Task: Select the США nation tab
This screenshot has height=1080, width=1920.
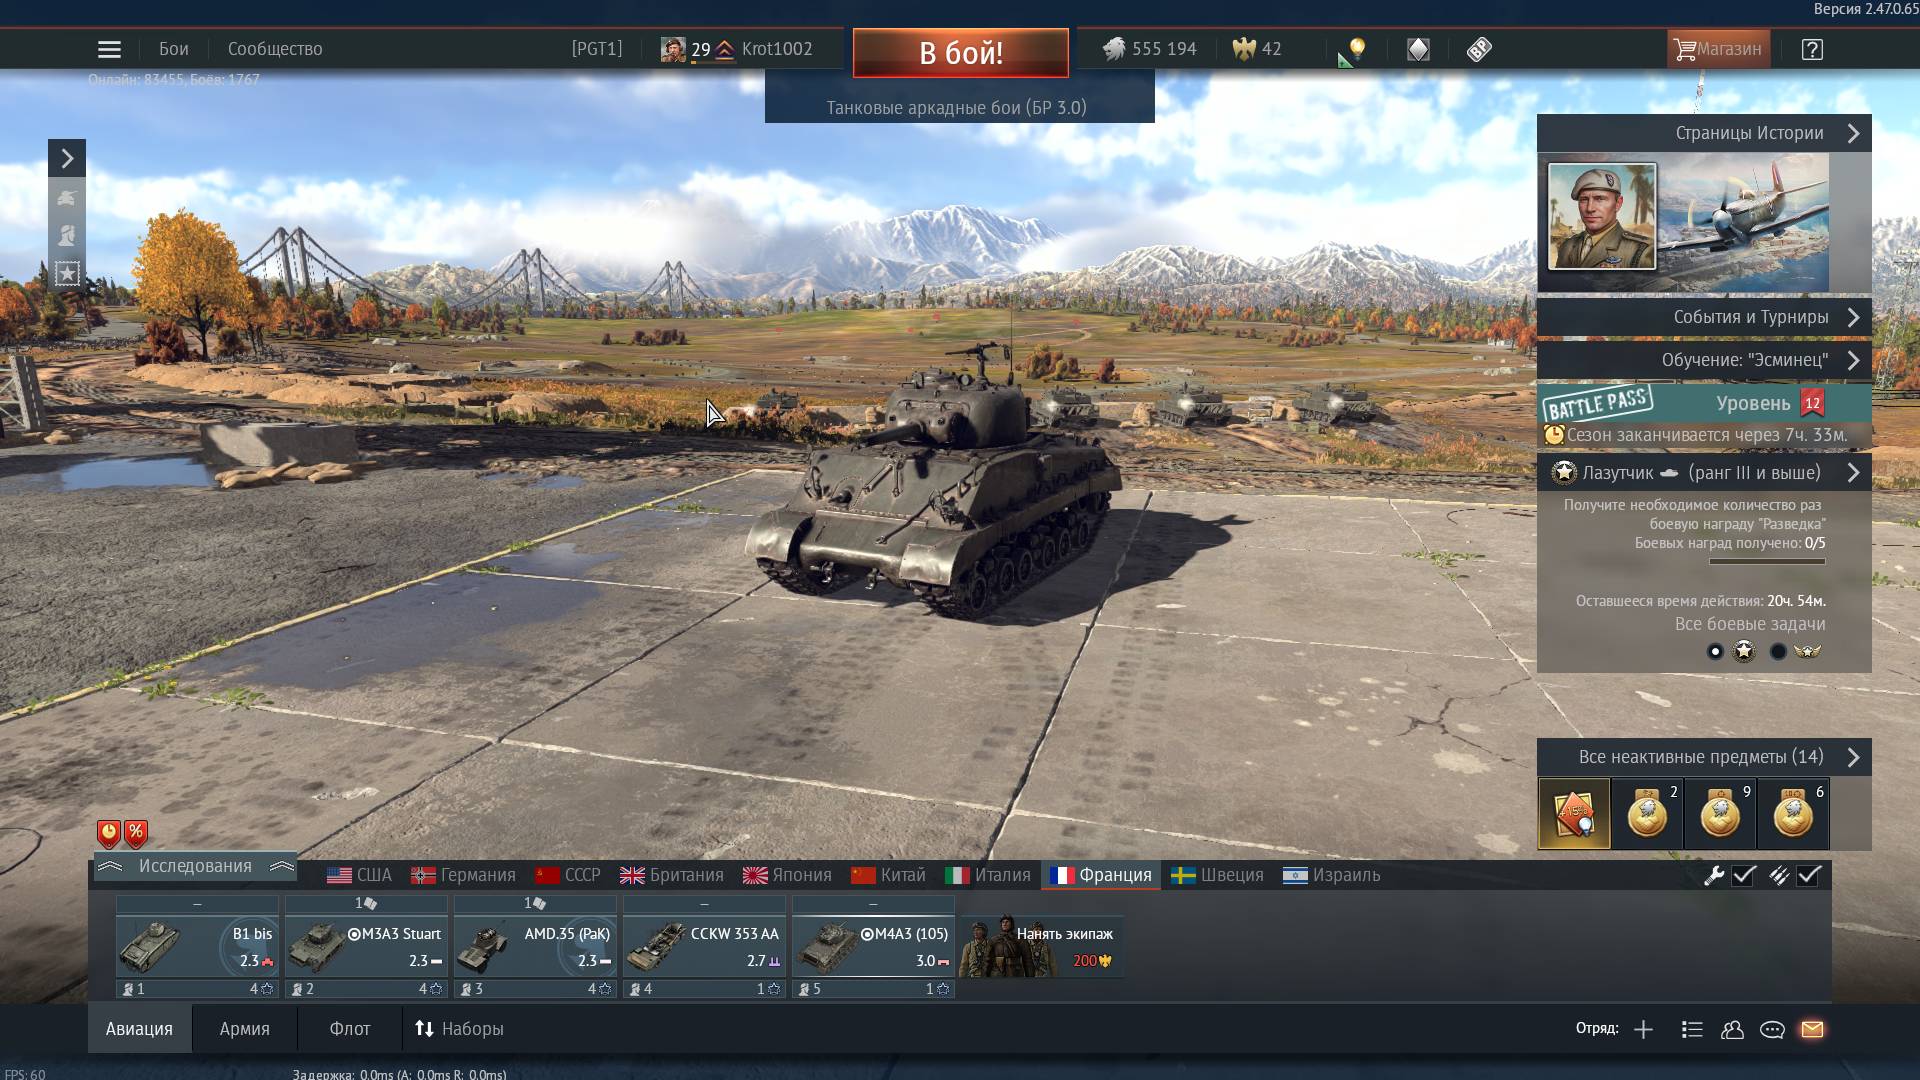Action: coord(360,875)
